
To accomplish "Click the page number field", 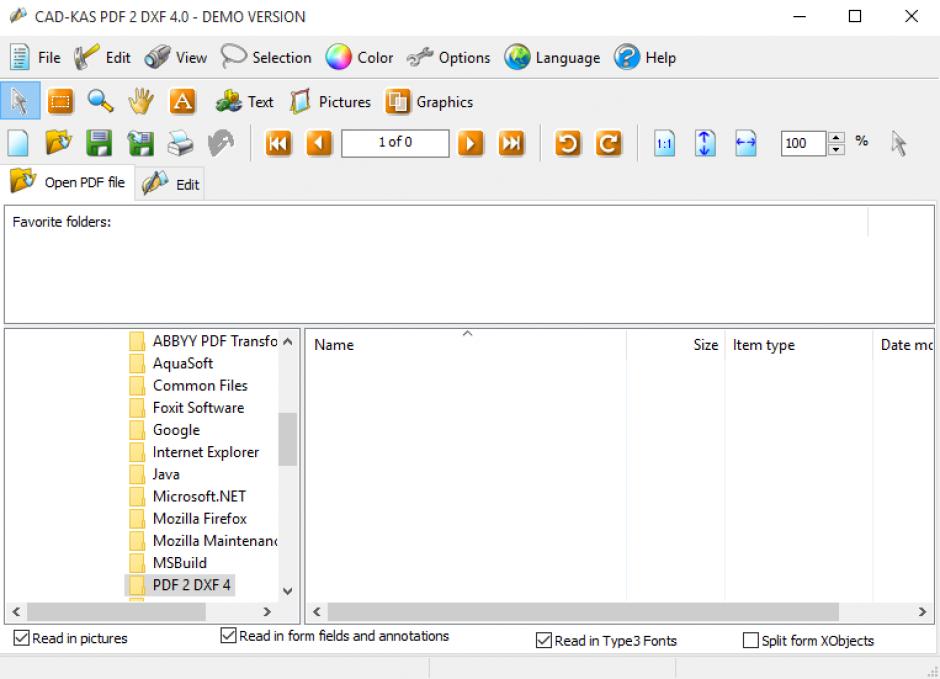I will (x=395, y=143).
